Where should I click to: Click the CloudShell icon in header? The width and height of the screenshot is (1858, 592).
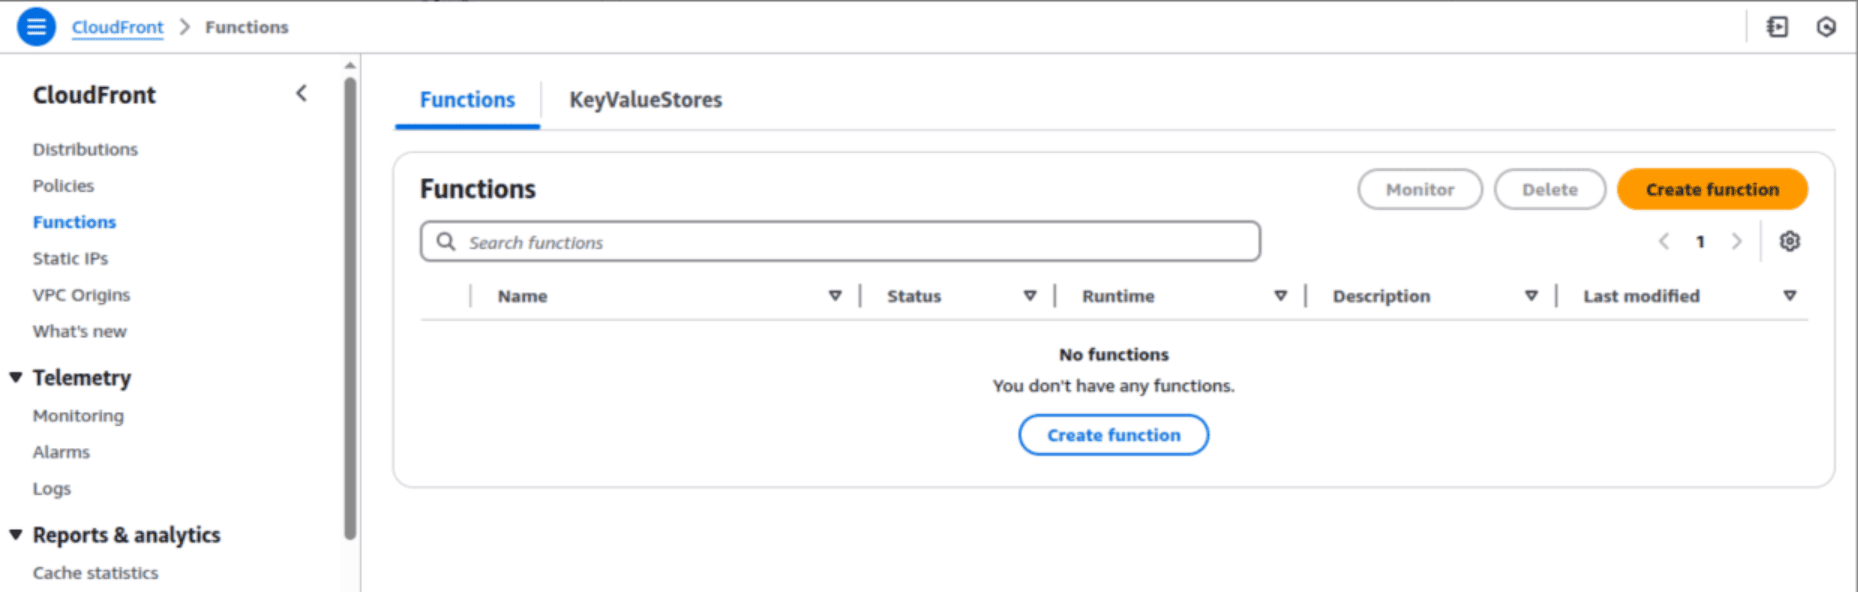[1777, 27]
